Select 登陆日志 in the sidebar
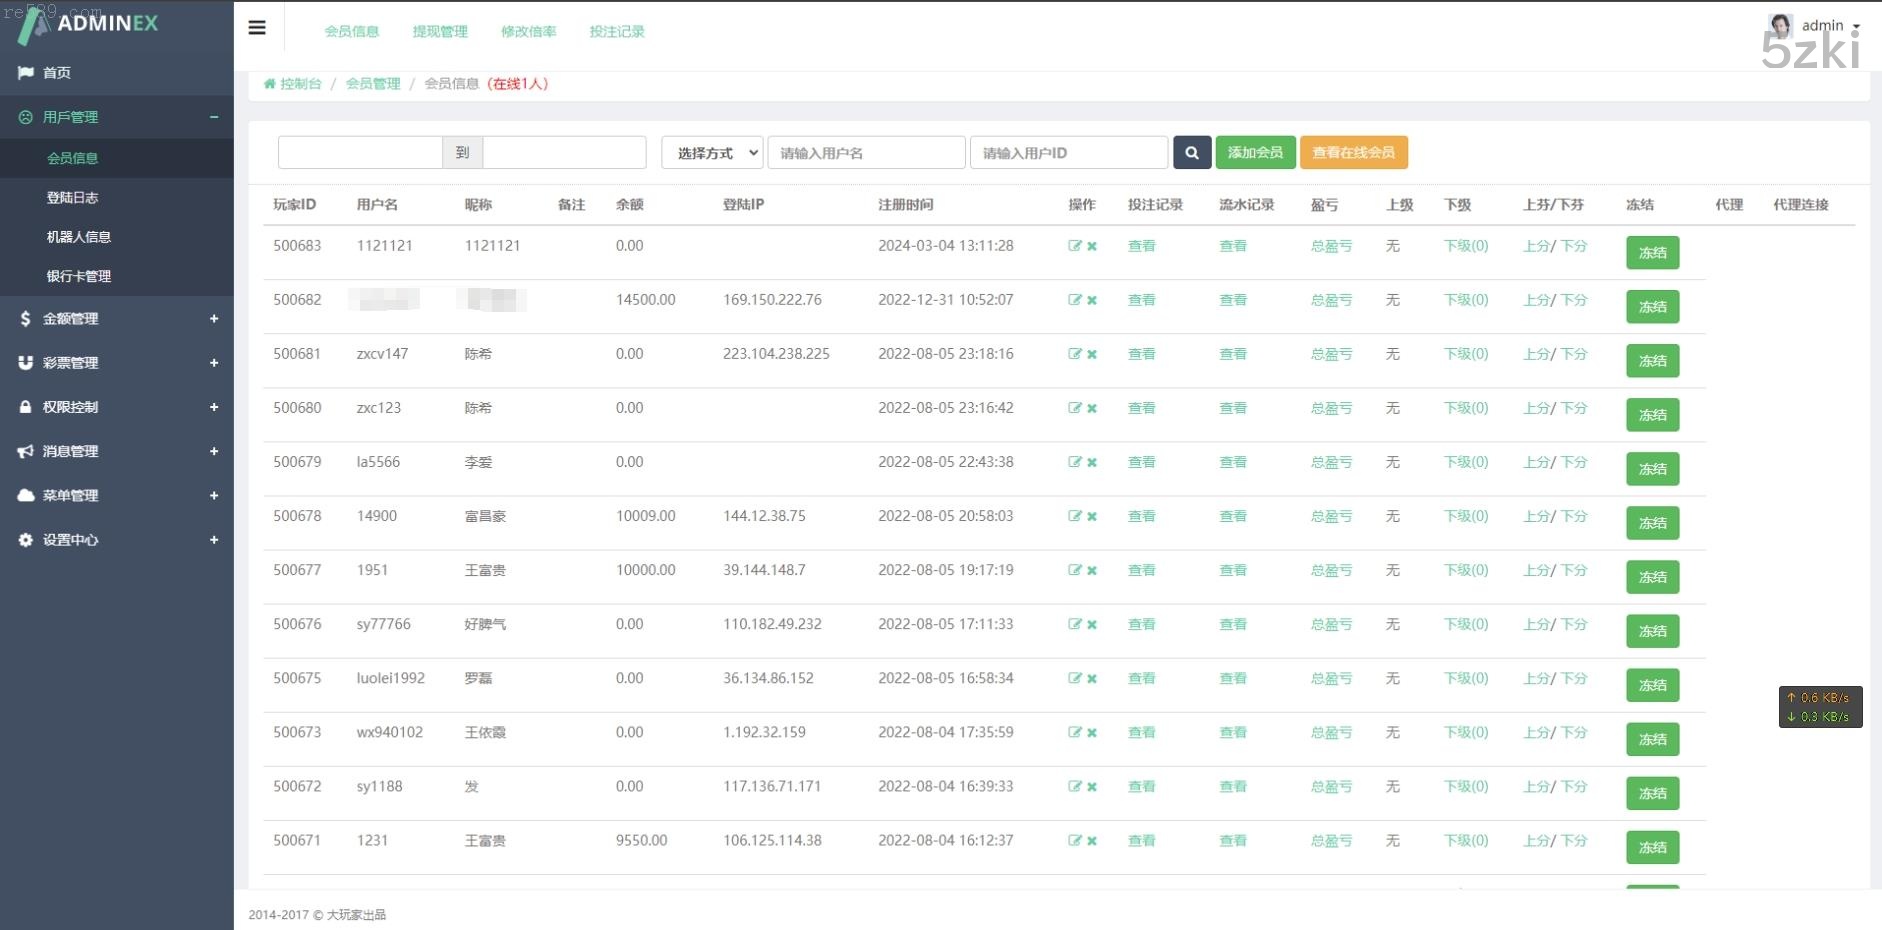This screenshot has height=930, width=1882. pyautogui.click(x=72, y=198)
